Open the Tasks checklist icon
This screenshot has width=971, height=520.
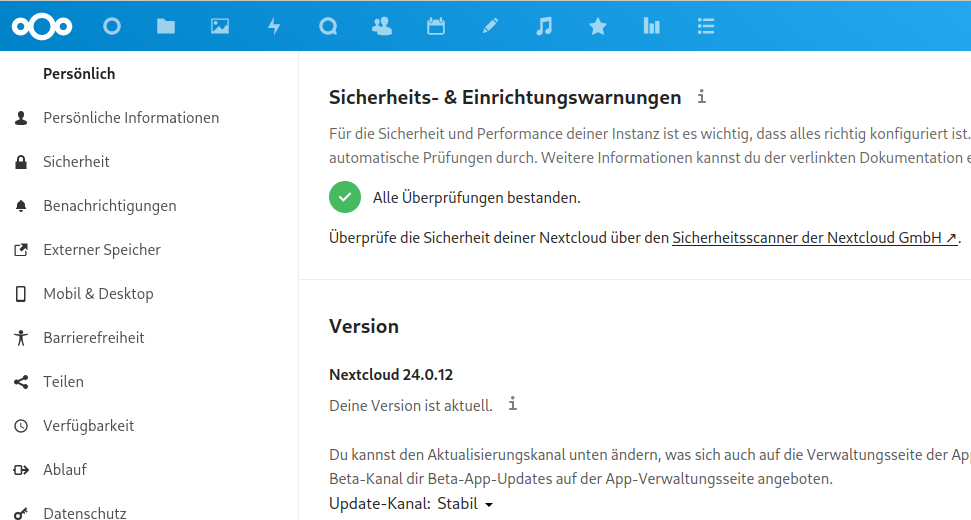click(x=706, y=26)
